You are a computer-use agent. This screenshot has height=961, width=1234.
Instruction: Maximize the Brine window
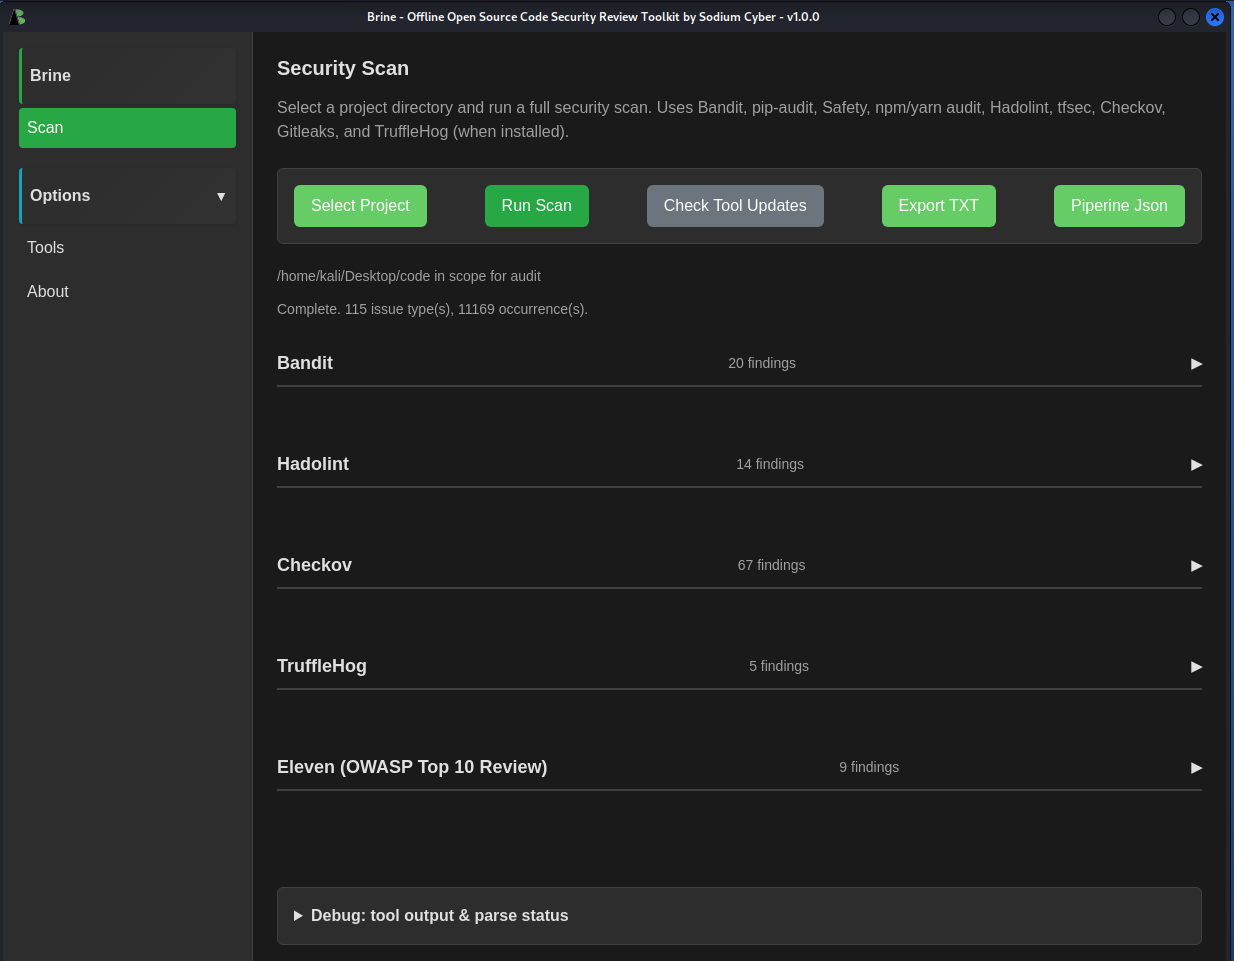(x=1190, y=17)
